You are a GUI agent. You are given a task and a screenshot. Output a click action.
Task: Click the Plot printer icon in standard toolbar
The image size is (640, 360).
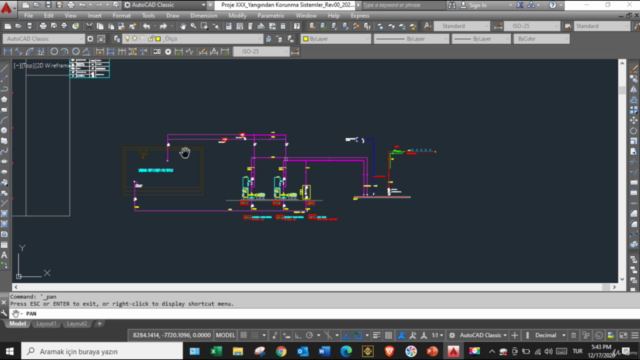[43, 26]
